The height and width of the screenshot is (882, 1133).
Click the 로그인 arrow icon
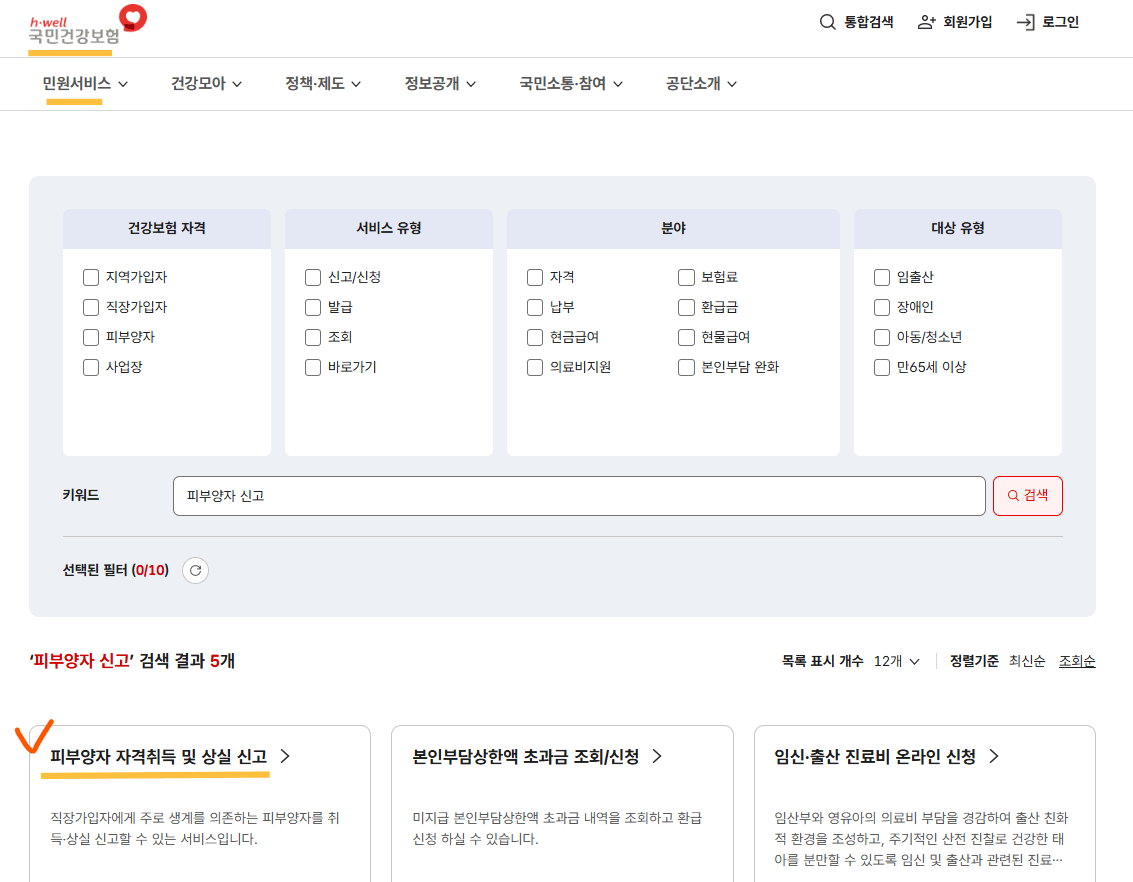[1024, 21]
